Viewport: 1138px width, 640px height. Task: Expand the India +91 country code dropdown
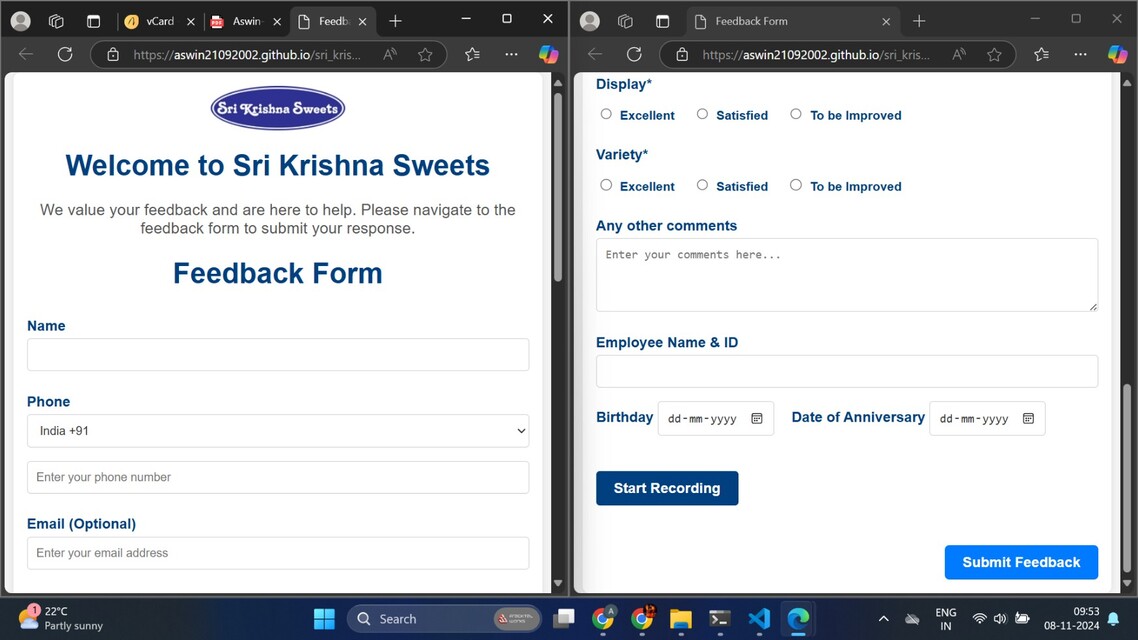tap(277, 431)
